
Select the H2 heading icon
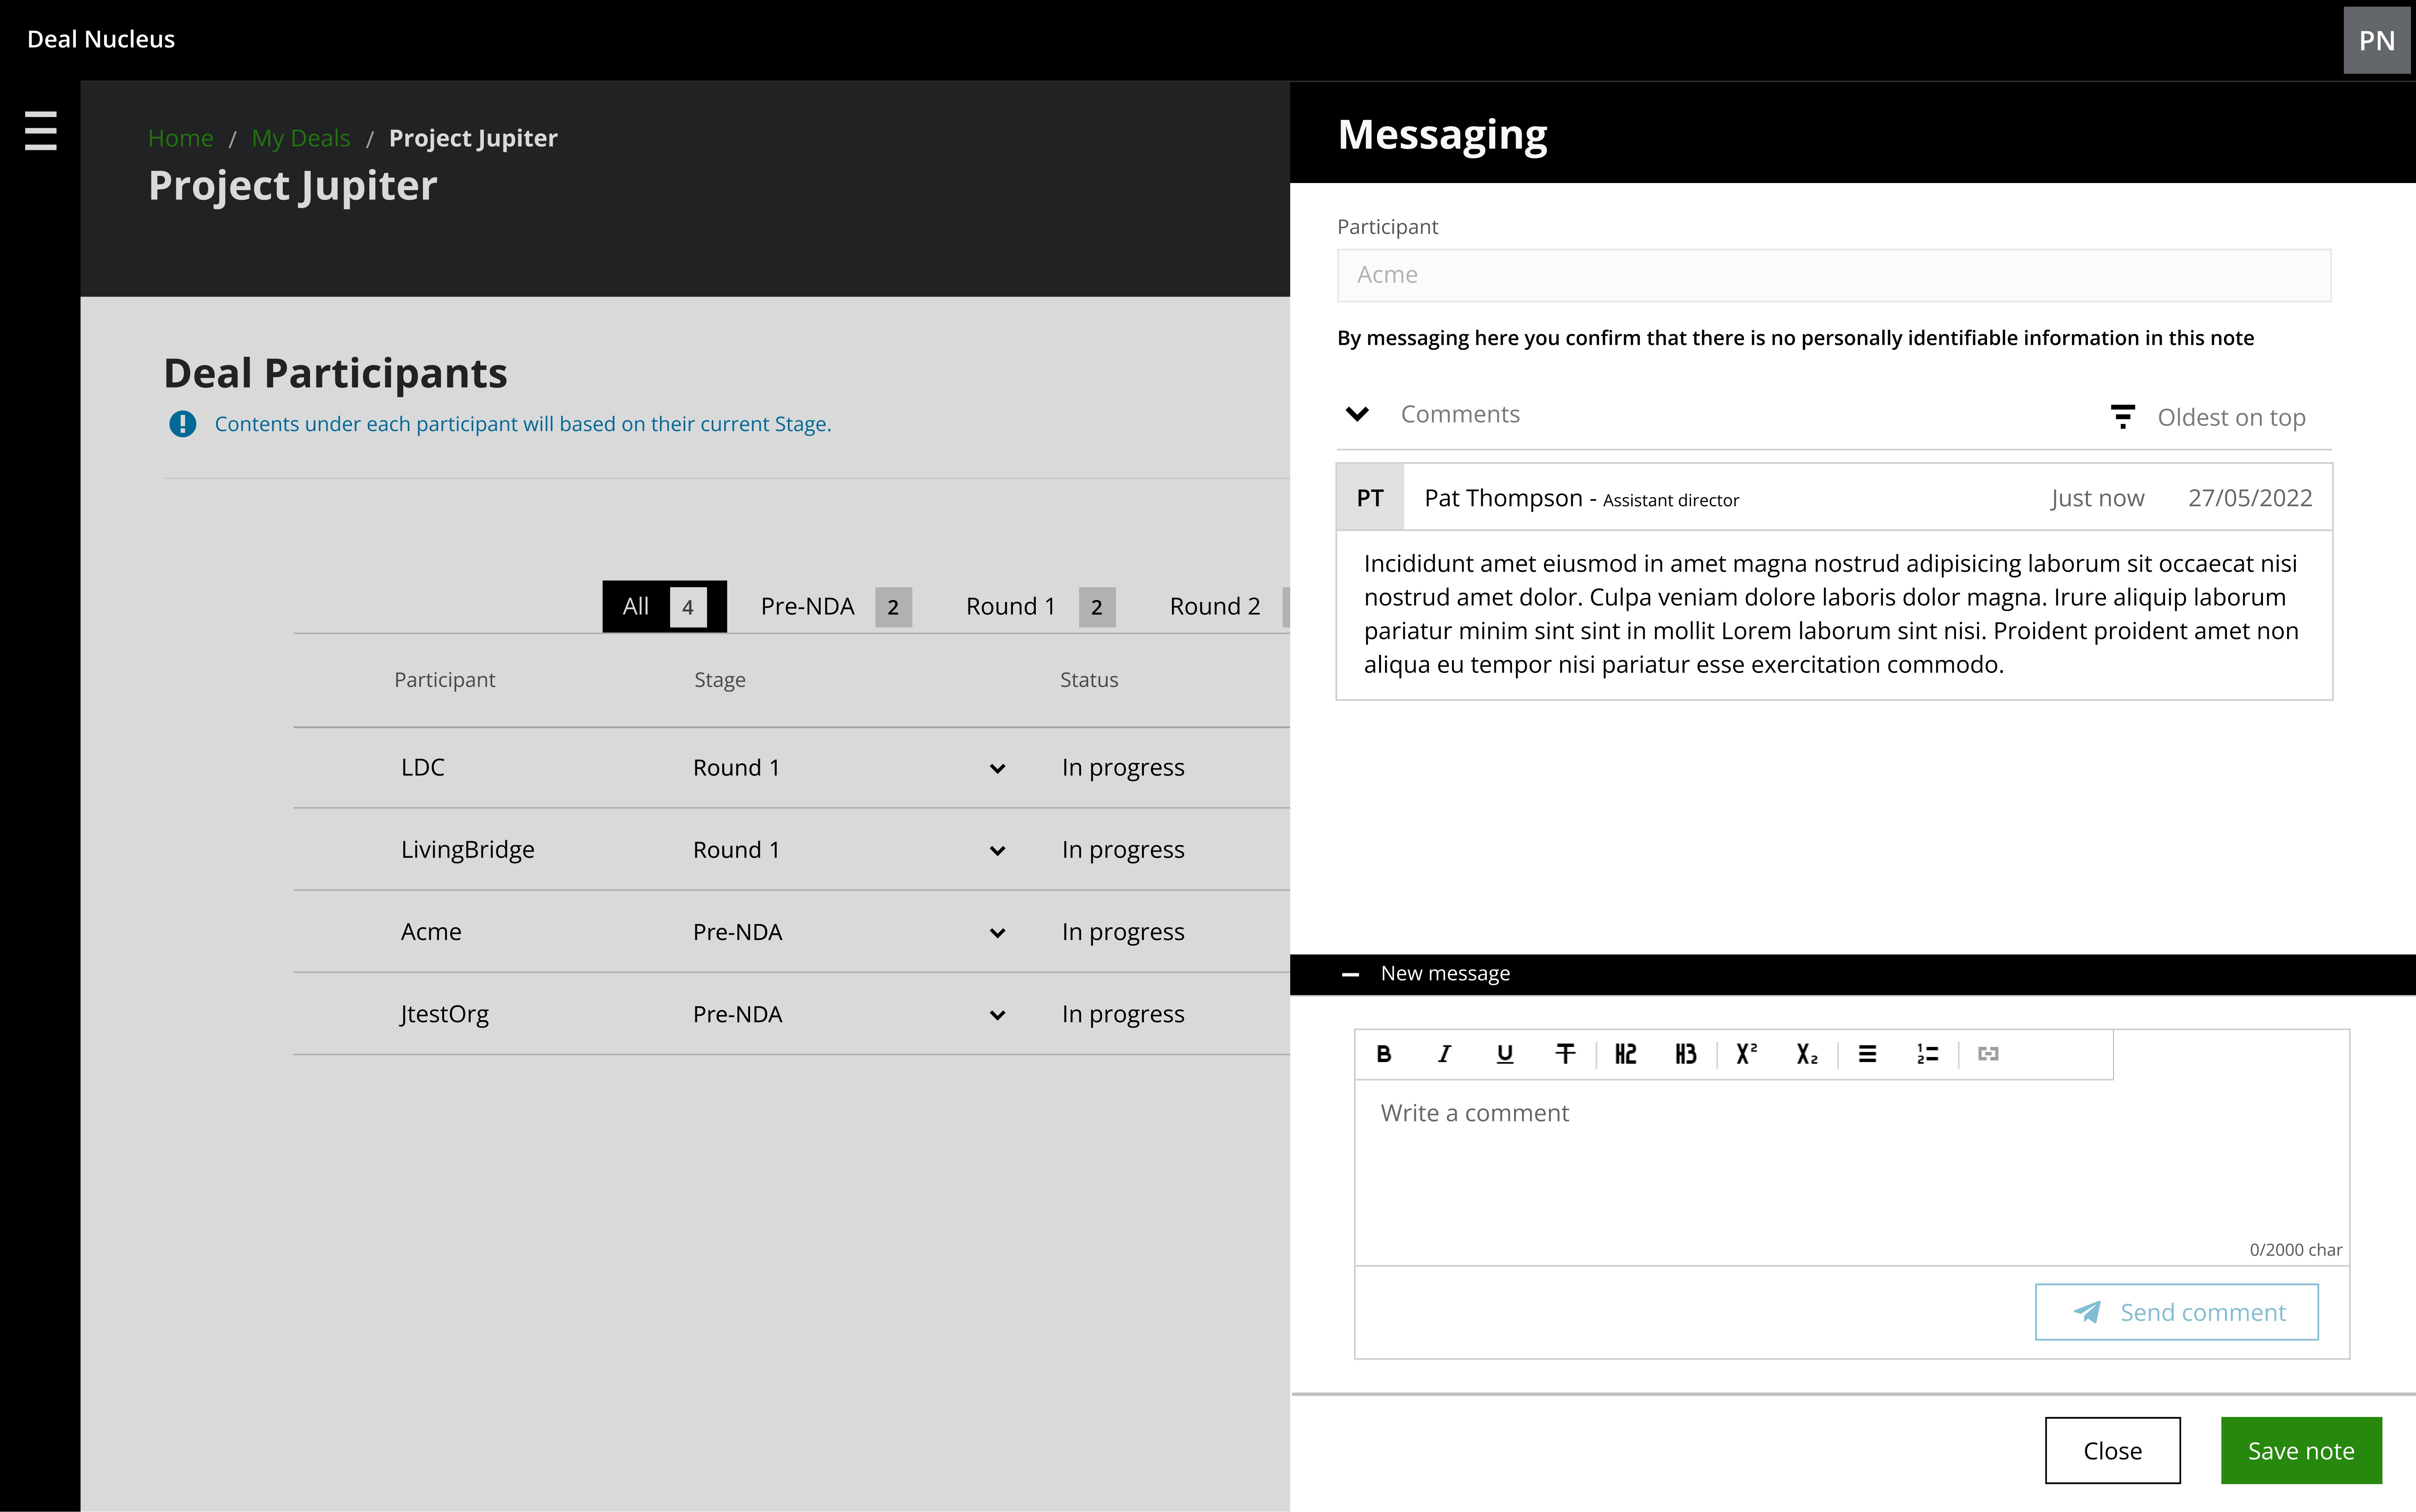(x=1625, y=1054)
